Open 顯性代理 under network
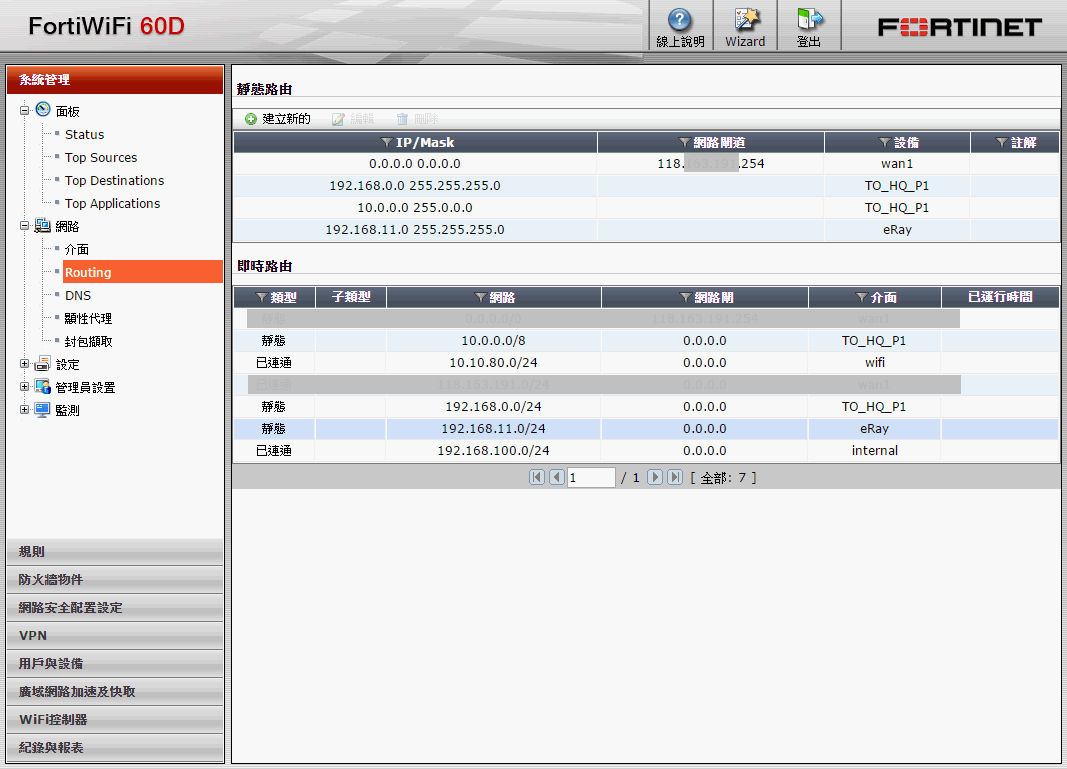 [88, 318]
